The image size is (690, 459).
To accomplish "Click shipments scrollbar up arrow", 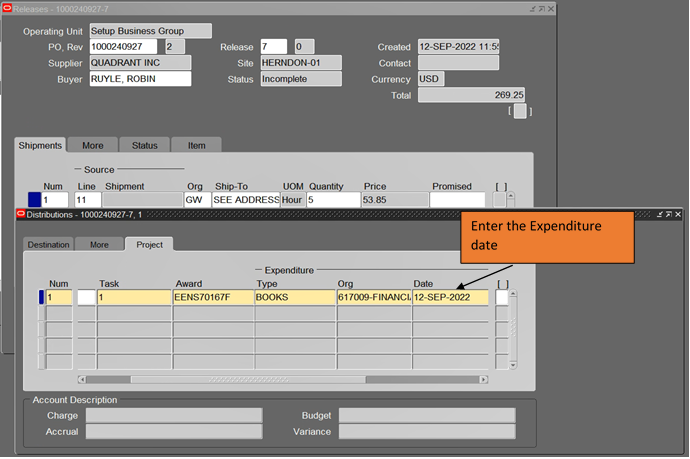I will [x=510, y=195].
